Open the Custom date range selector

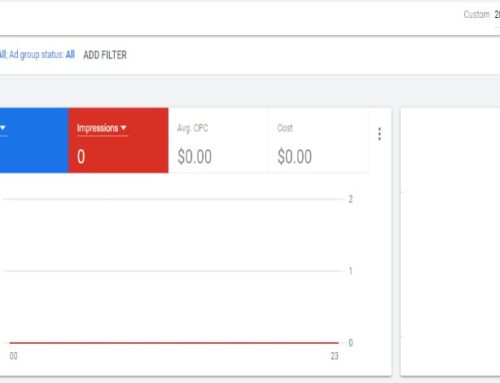pos(482,15)
